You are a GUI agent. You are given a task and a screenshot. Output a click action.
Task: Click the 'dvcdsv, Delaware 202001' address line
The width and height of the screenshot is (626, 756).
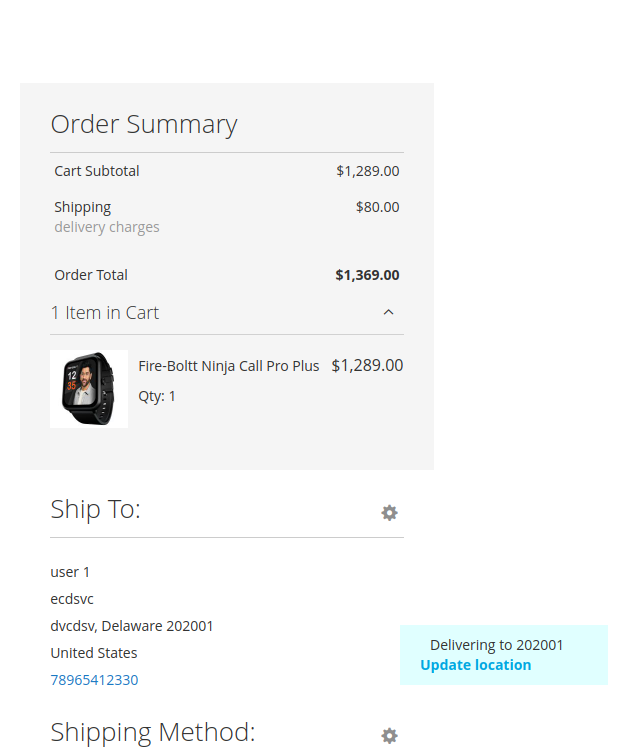click(132, 626)
